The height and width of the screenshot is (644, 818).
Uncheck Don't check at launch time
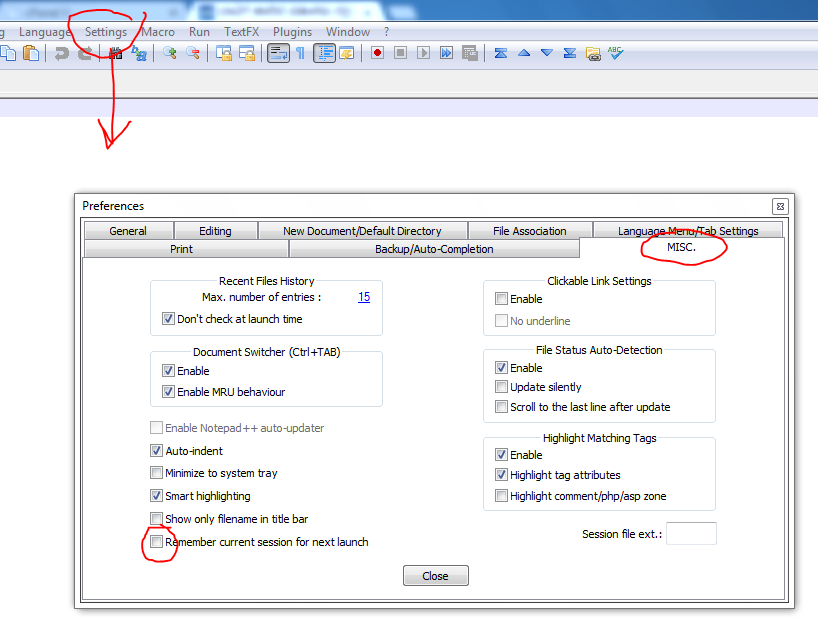click(168, 319)
